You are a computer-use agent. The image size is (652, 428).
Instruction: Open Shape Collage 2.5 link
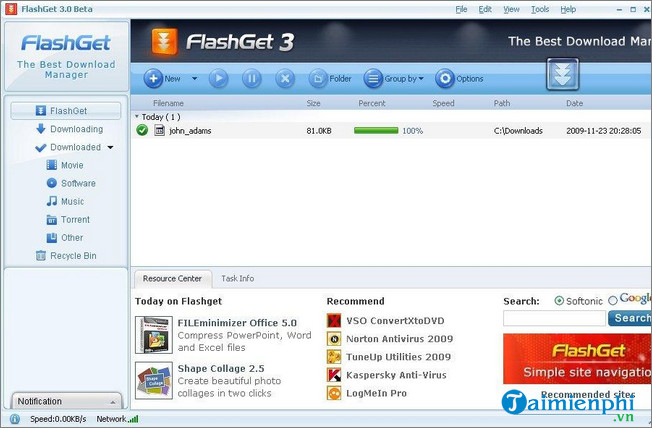coord(221,369)
